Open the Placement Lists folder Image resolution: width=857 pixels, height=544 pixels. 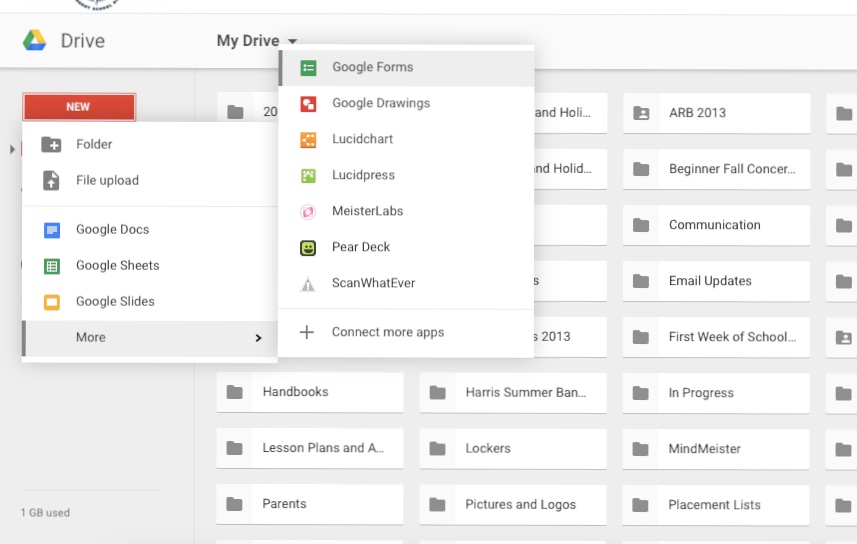click(x=716, y=505)
